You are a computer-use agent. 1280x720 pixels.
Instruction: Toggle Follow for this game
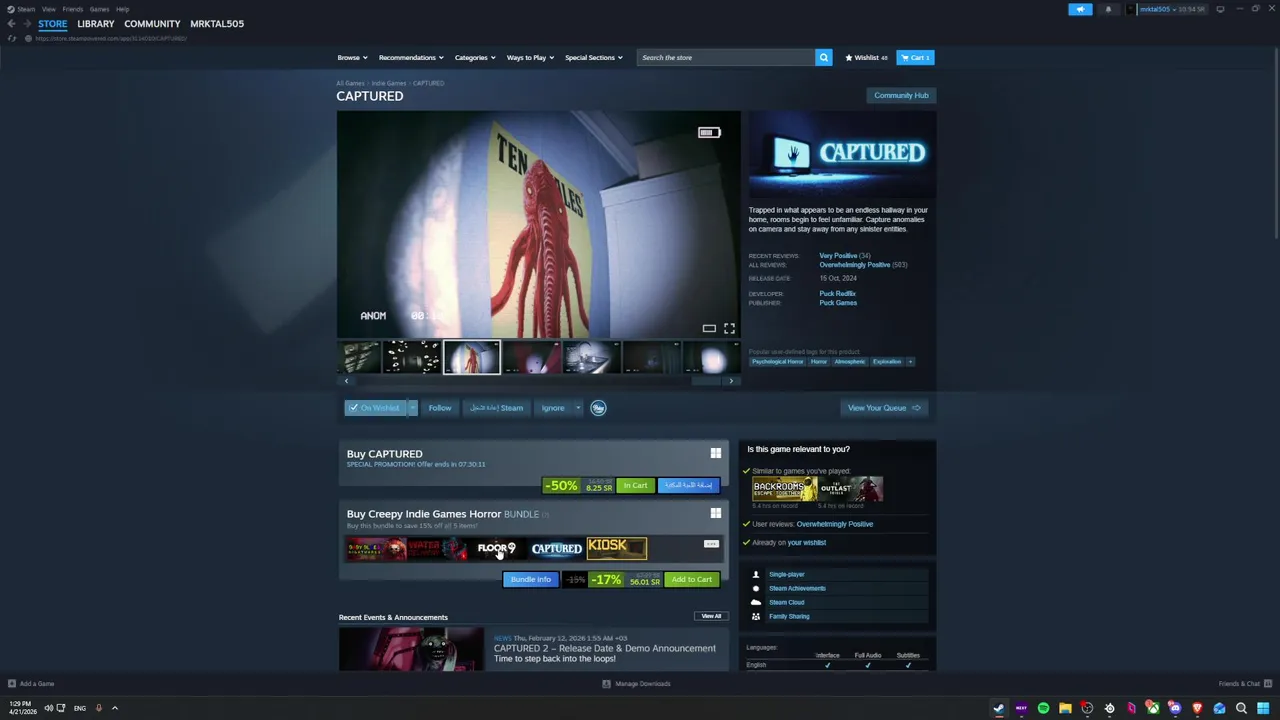point(440,408)
